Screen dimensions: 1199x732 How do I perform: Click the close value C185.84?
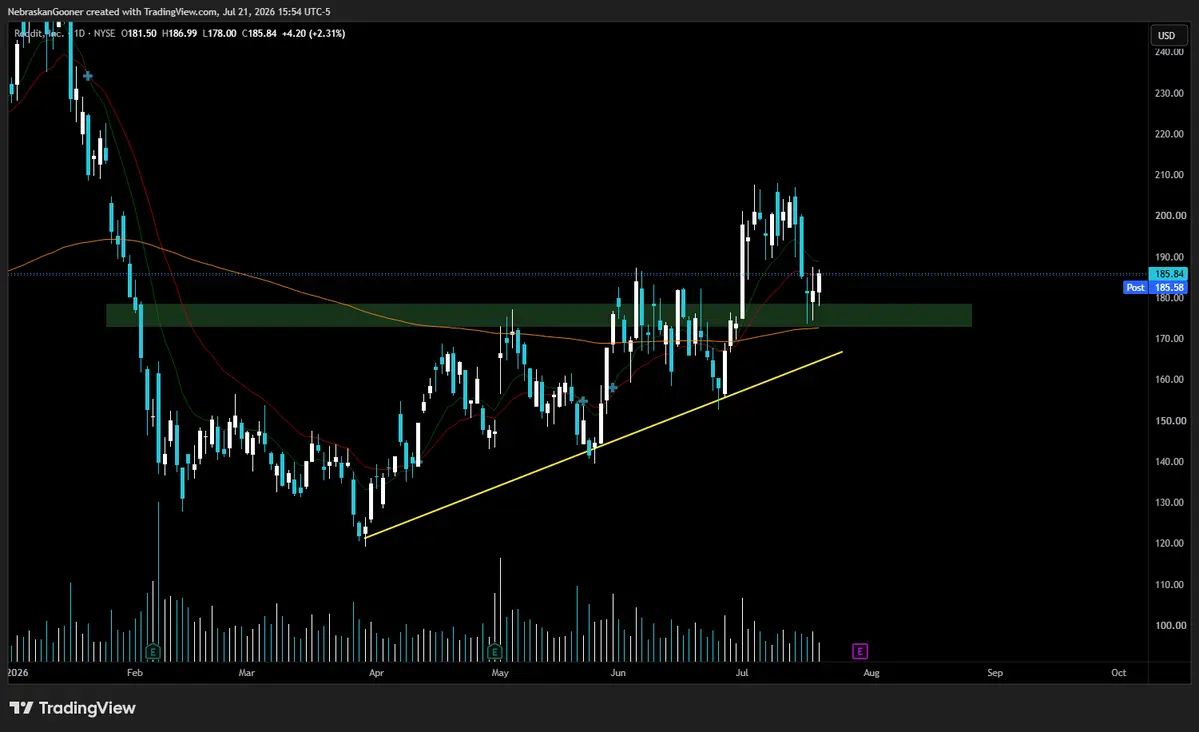pos(259,34)
